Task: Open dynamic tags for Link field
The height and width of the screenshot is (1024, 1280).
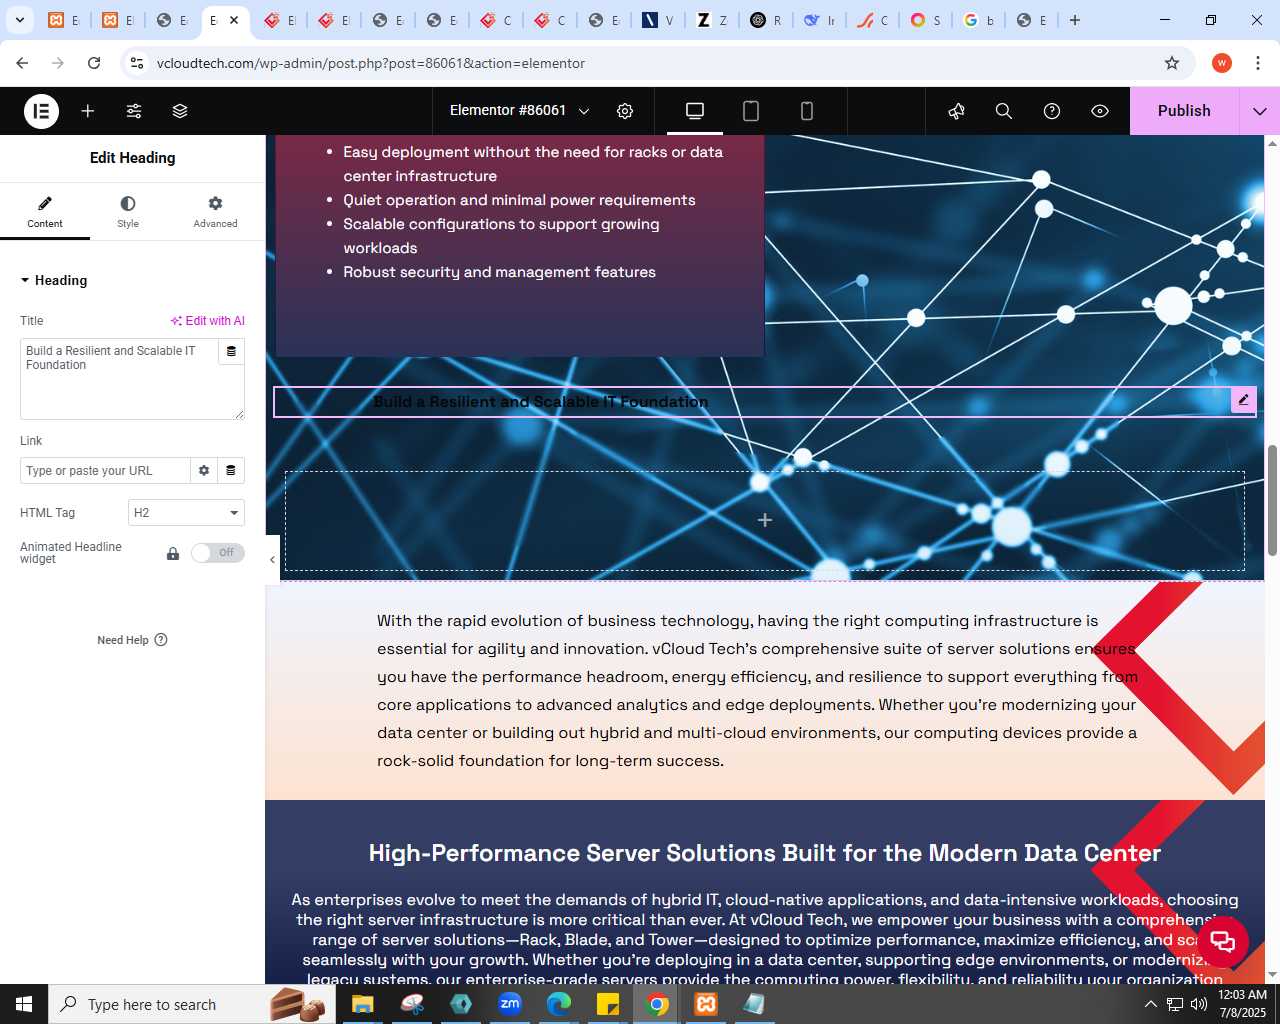Action: pos(231,471)
